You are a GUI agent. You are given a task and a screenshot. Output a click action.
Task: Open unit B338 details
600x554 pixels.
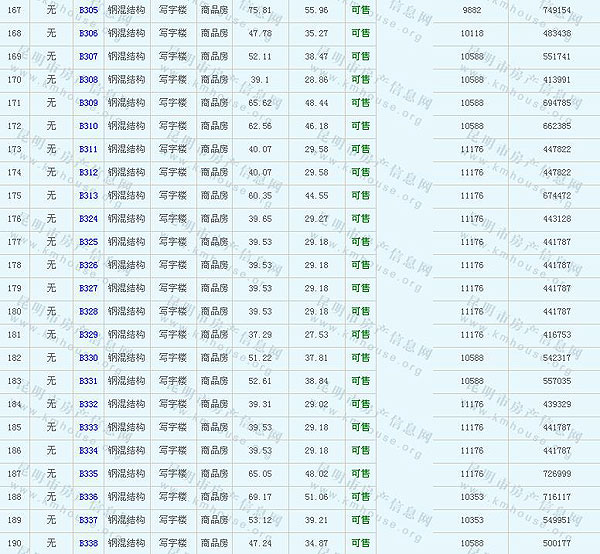click(x=88, y=544)
